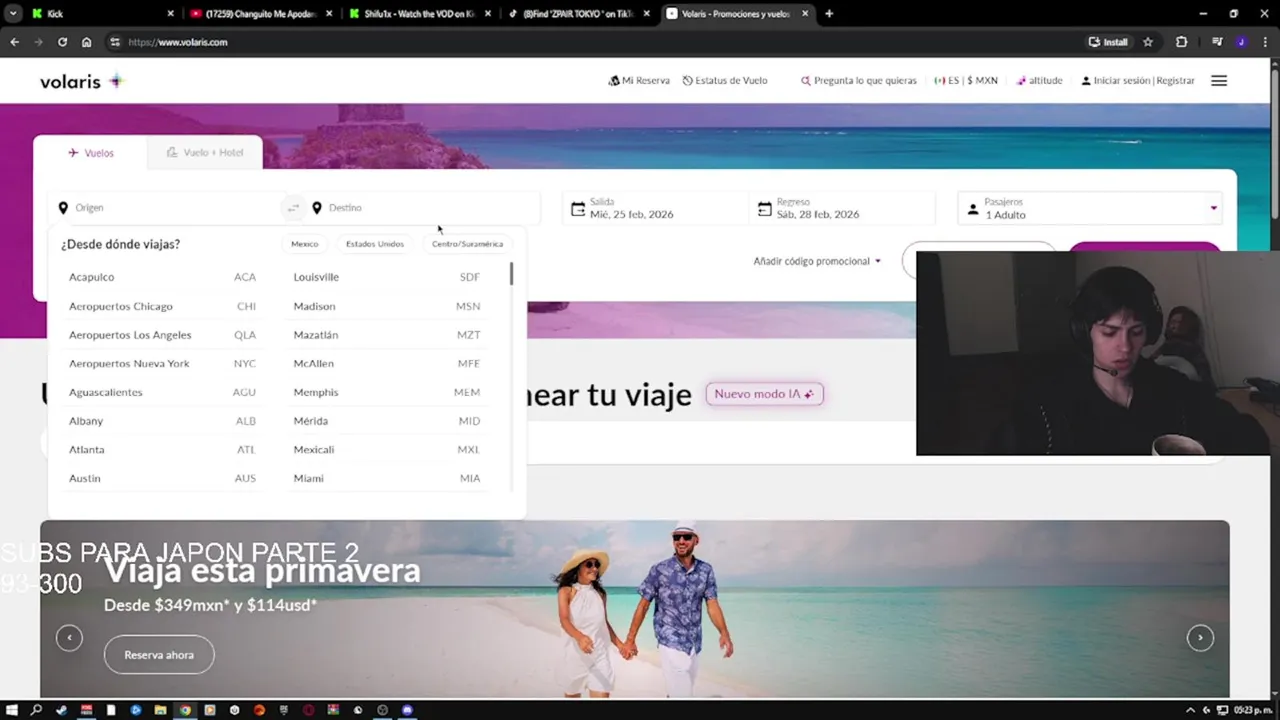Open Estatus de Vuelo

[x=725, y=81]
